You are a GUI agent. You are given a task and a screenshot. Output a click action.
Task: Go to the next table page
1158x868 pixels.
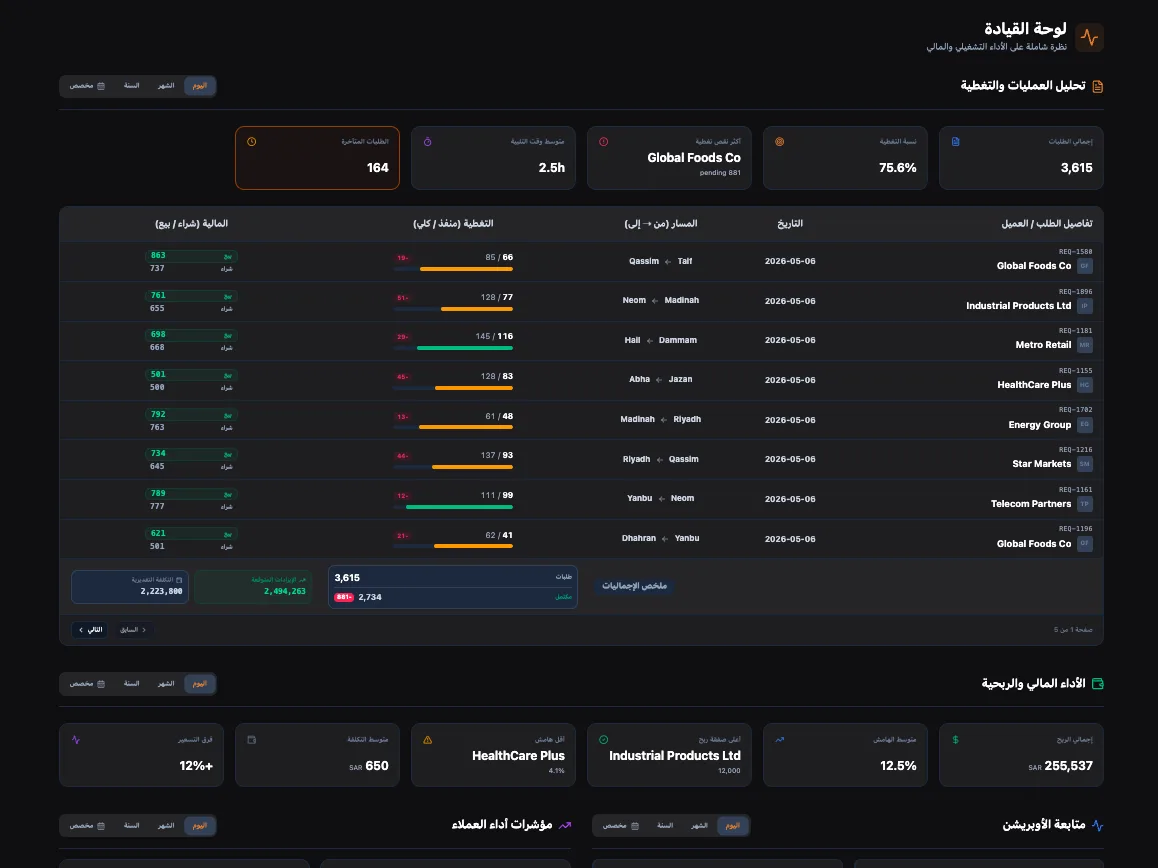(90, 630)
